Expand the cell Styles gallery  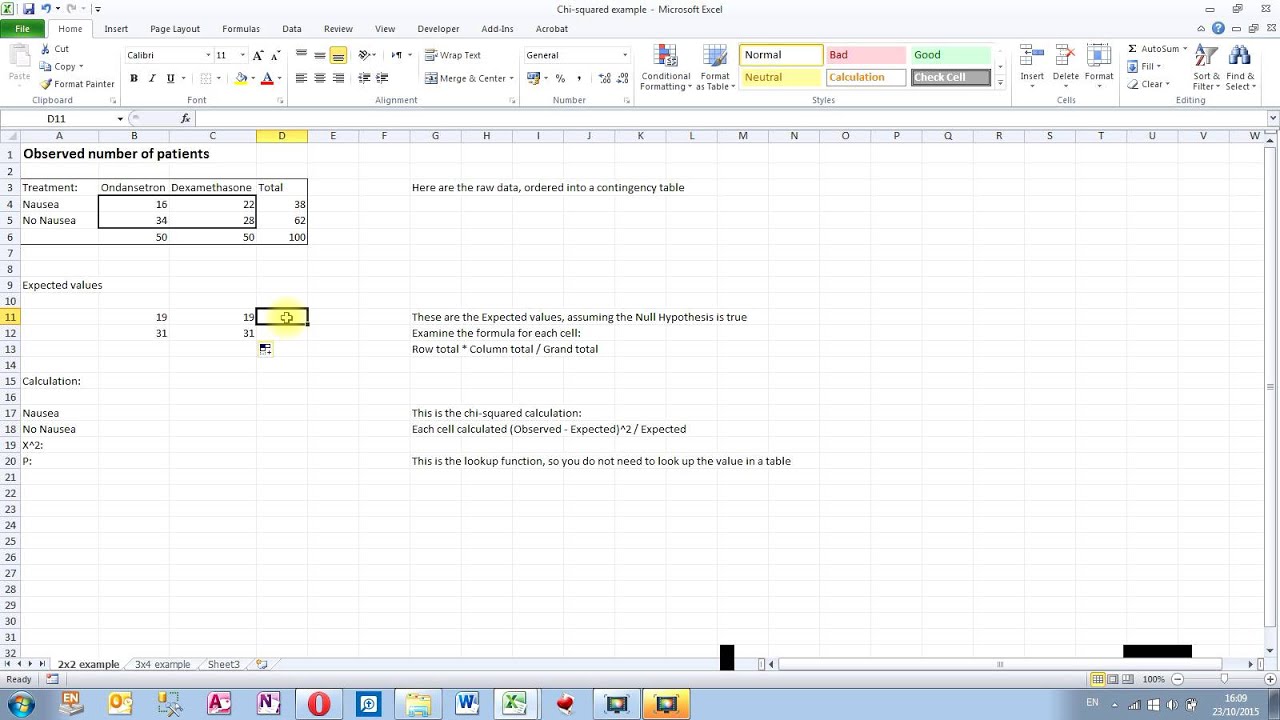(x=1001, y=84)
